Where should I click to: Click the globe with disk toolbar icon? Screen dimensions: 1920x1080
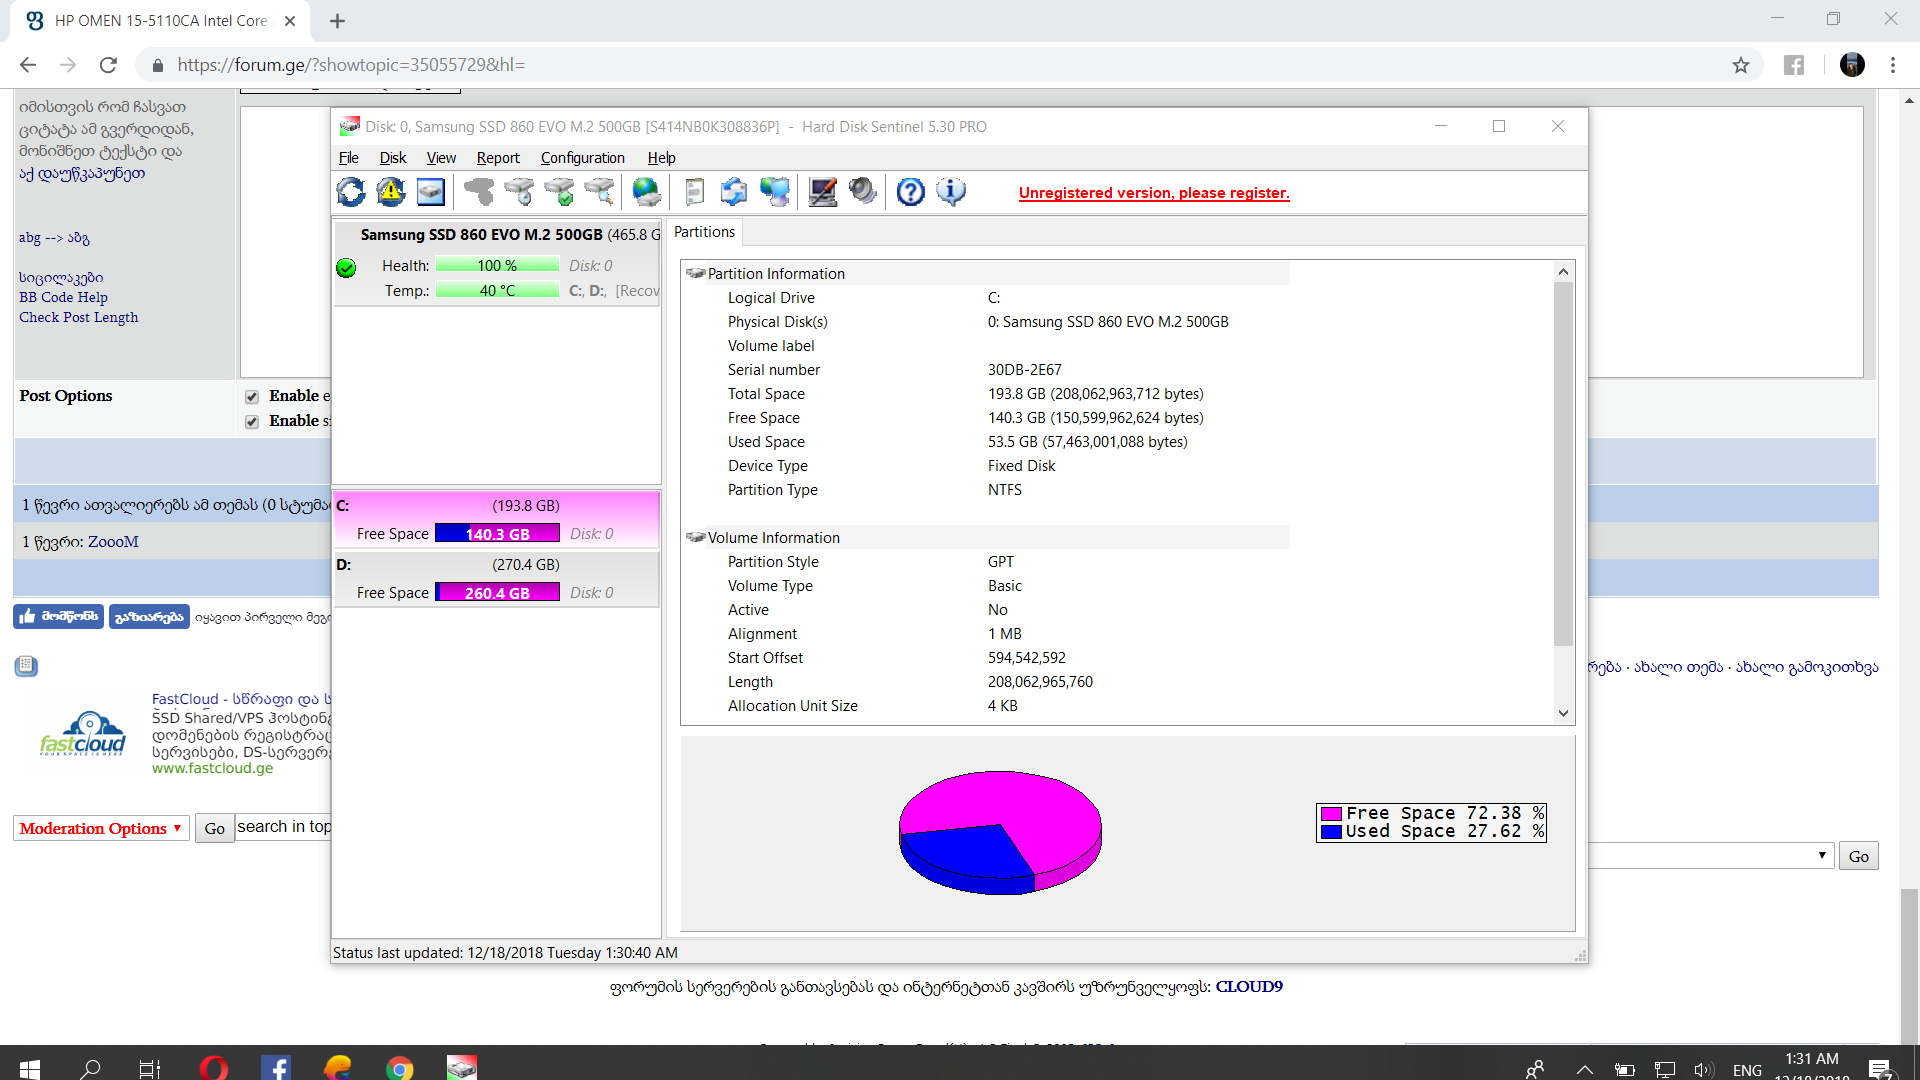647,192
